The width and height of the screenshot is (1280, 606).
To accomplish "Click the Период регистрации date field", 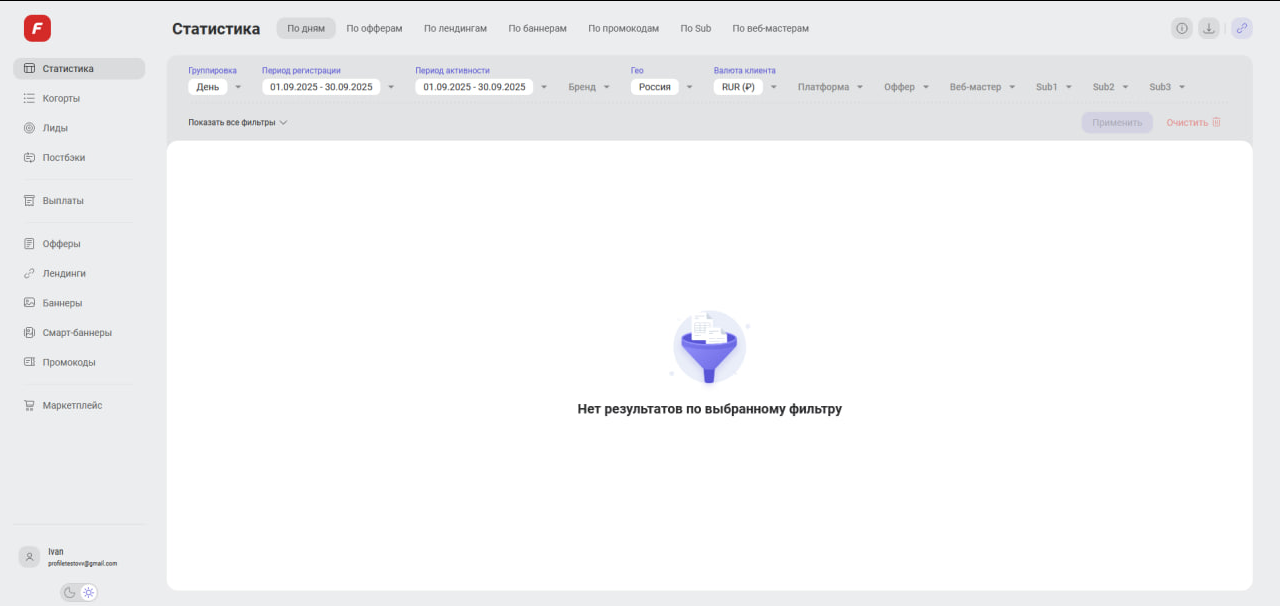I will [321, 87].
